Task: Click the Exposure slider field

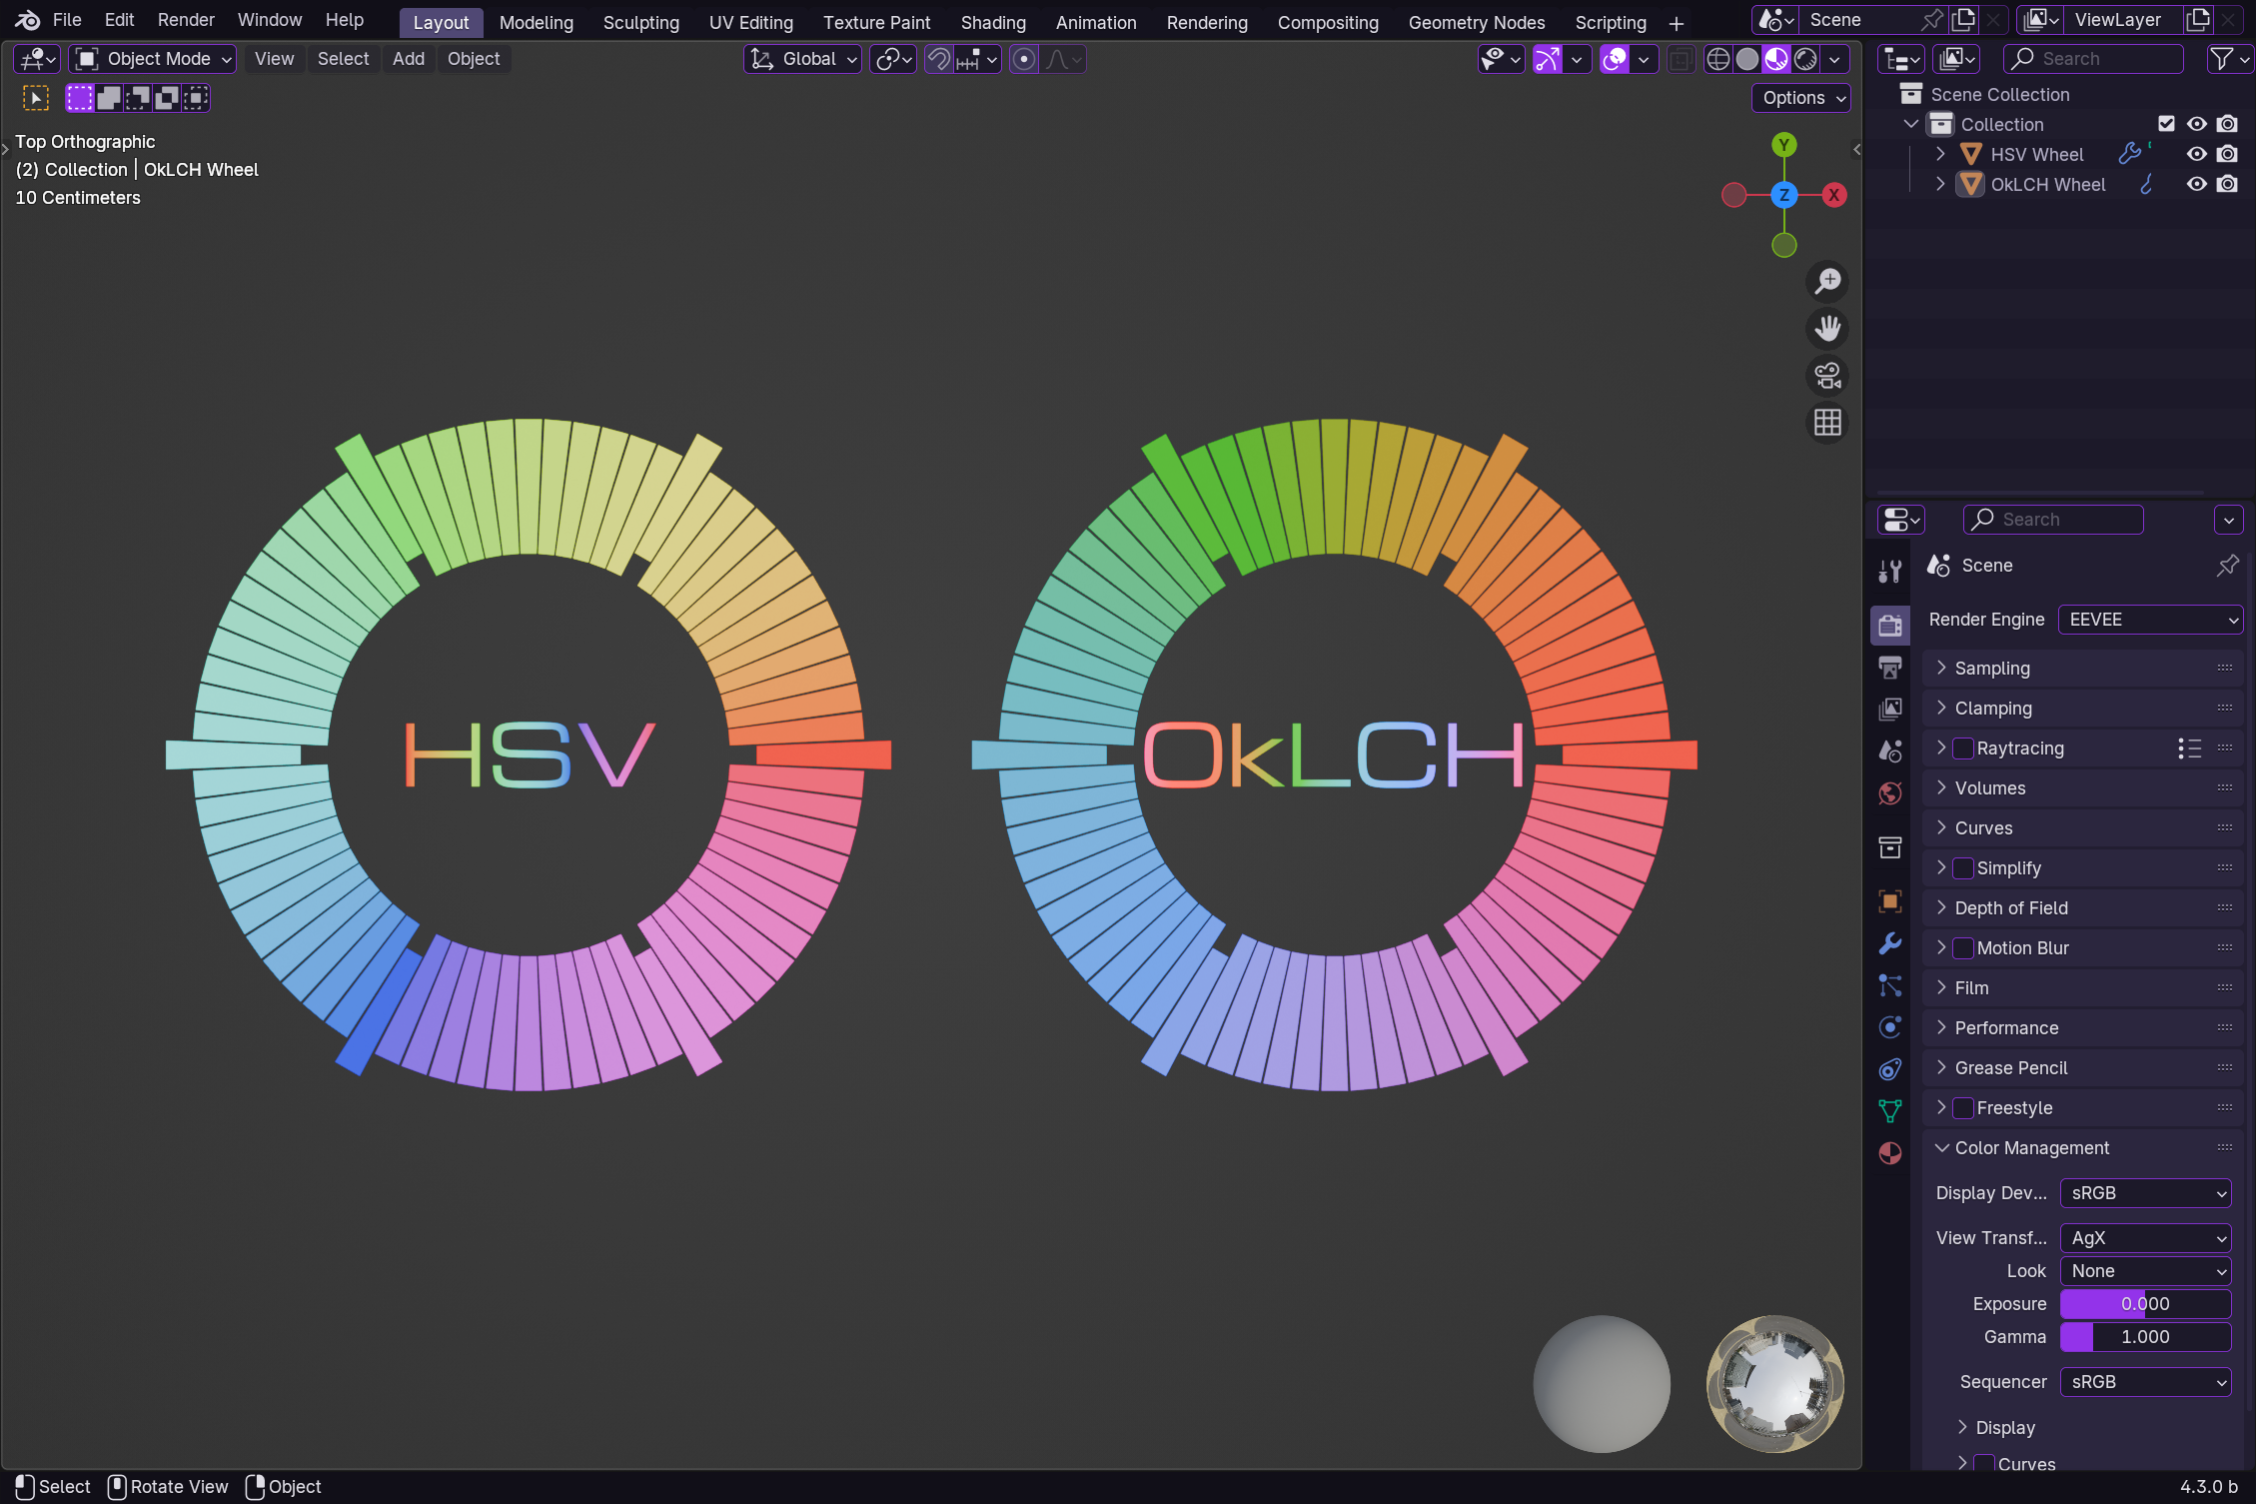Action: click(x=2145, y=1304)
